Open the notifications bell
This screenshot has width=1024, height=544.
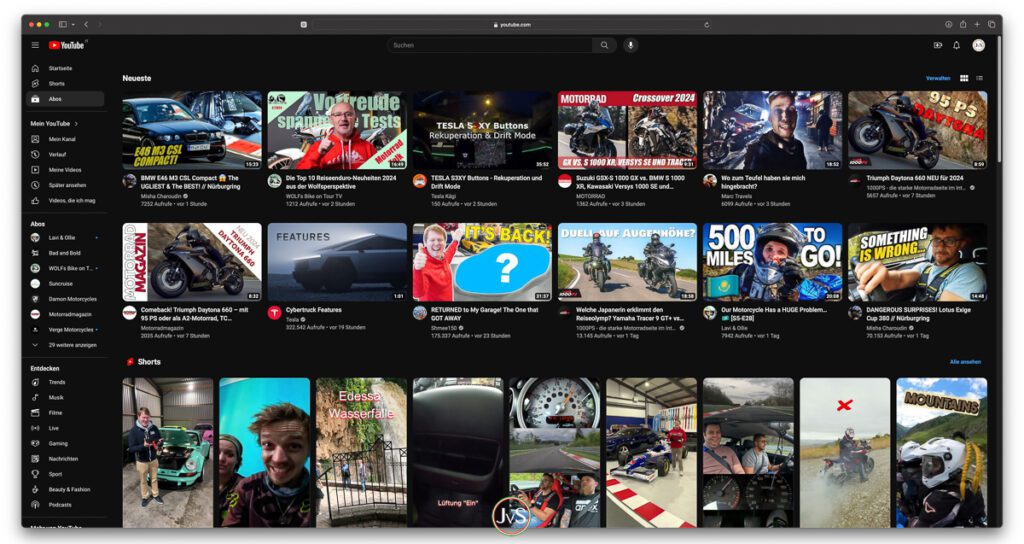(x=957, y=45)
